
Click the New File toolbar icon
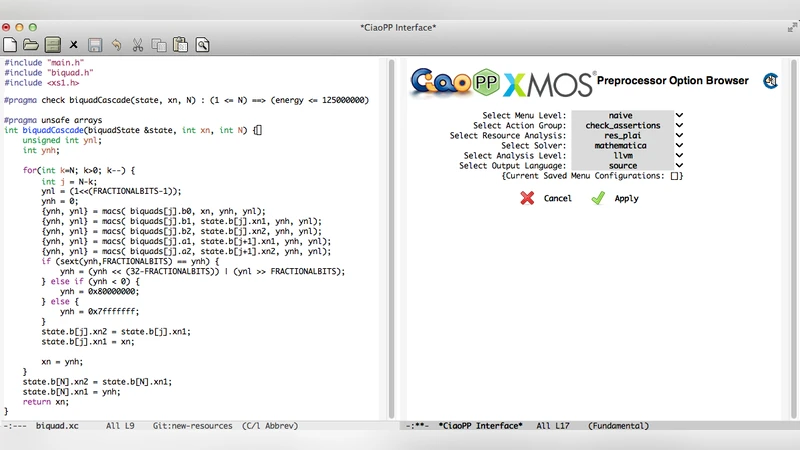pos(10,44)
